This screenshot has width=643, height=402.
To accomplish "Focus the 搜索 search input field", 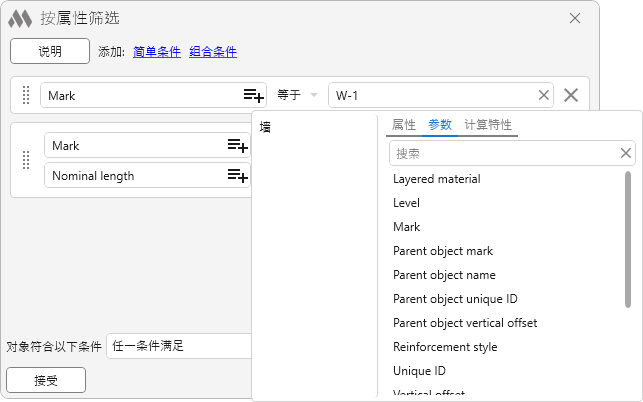I will pos(503,153).
